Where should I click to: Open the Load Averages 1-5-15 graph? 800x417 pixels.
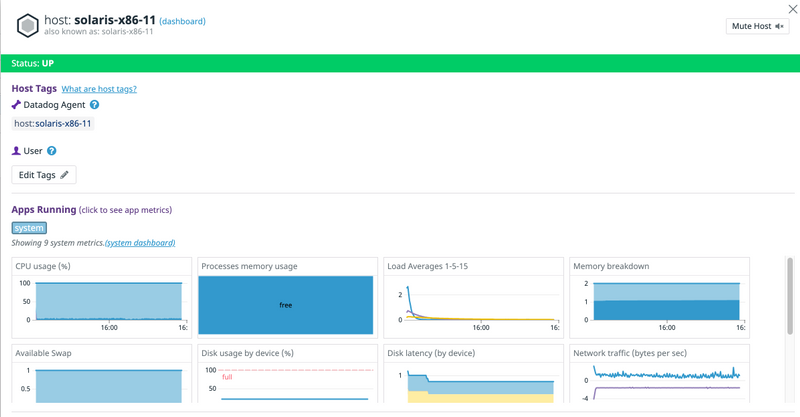(x=473, y=298)
